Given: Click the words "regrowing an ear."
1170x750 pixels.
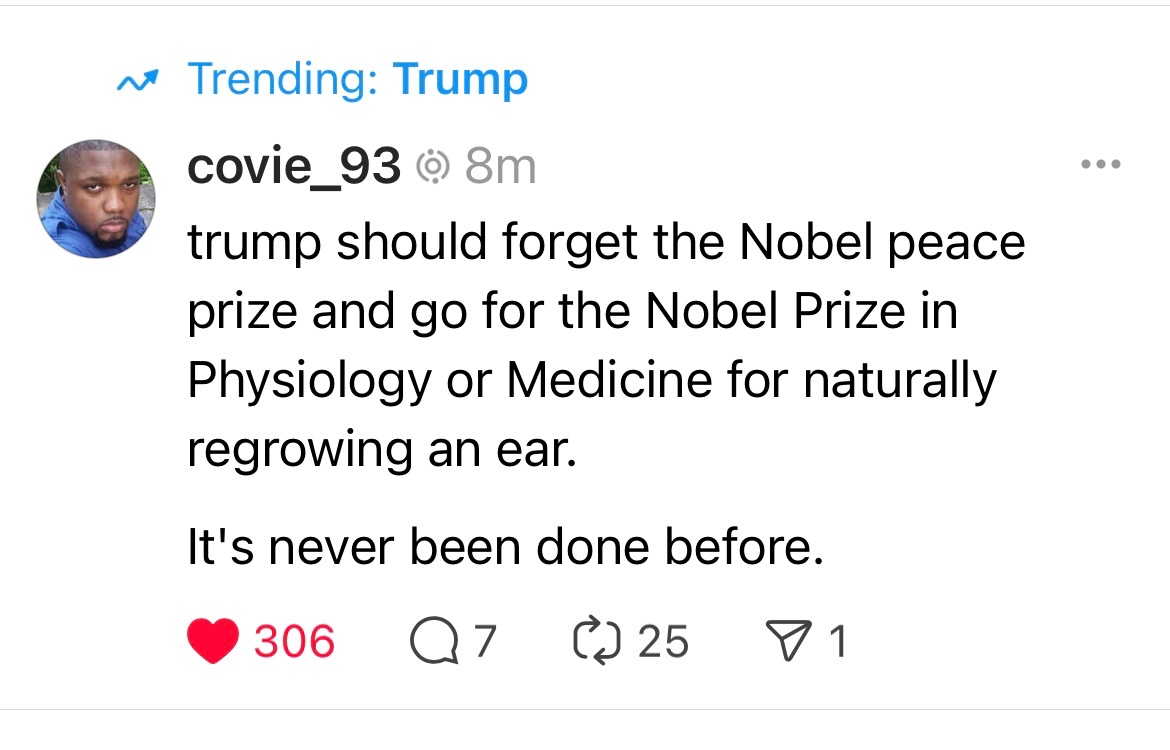Looking at the screenshot, I should pos(382,450).
